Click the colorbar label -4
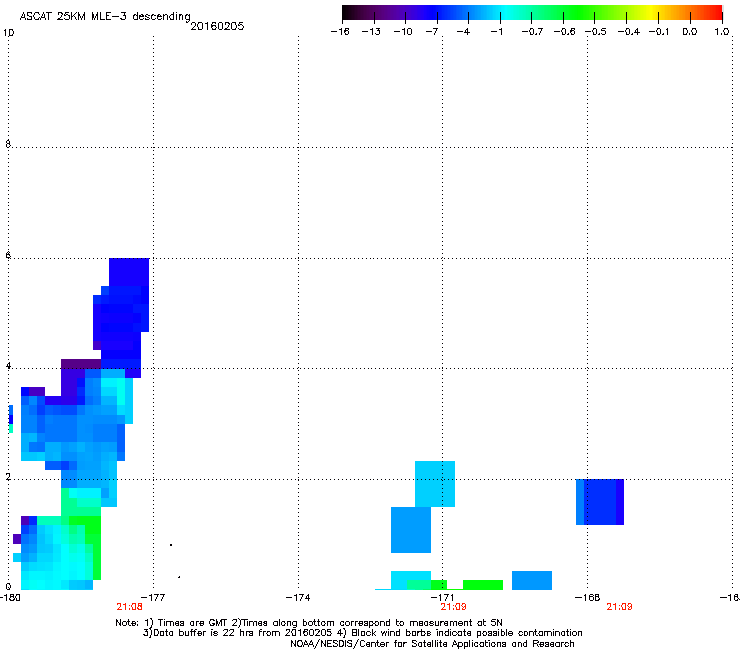 [463, 32]
